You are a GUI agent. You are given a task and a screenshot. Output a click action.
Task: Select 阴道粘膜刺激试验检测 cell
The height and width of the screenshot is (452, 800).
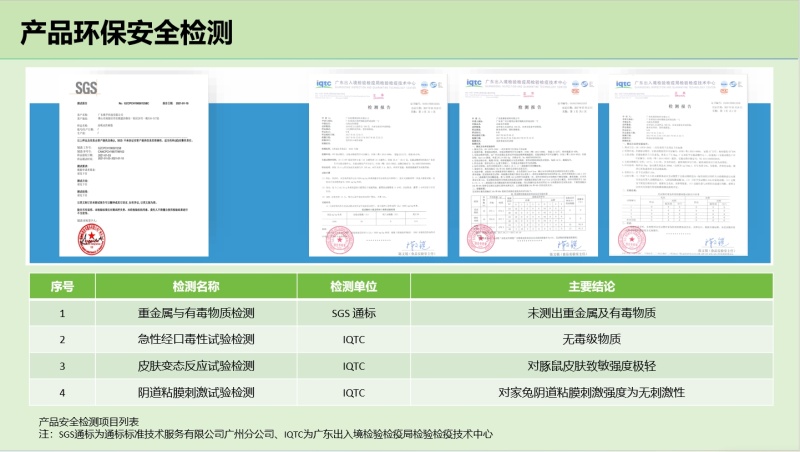[196, 392]
